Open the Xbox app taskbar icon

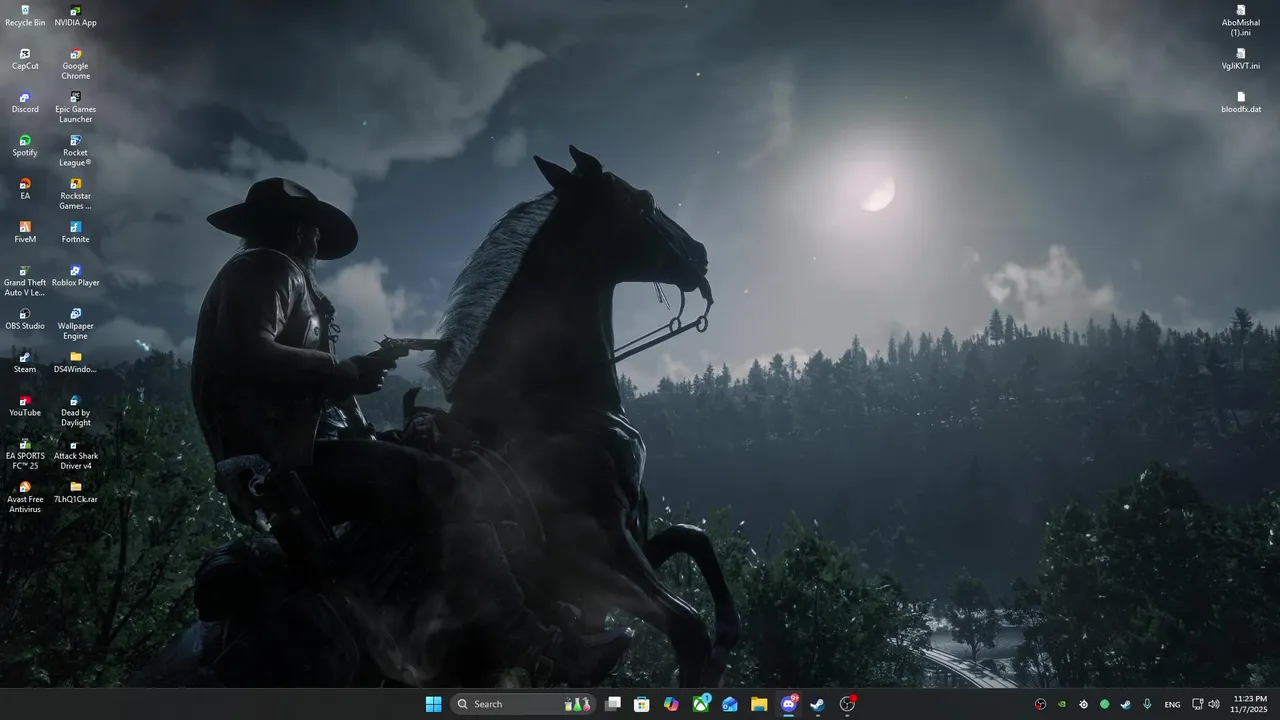pyautogui.click(x=701, y=704)
